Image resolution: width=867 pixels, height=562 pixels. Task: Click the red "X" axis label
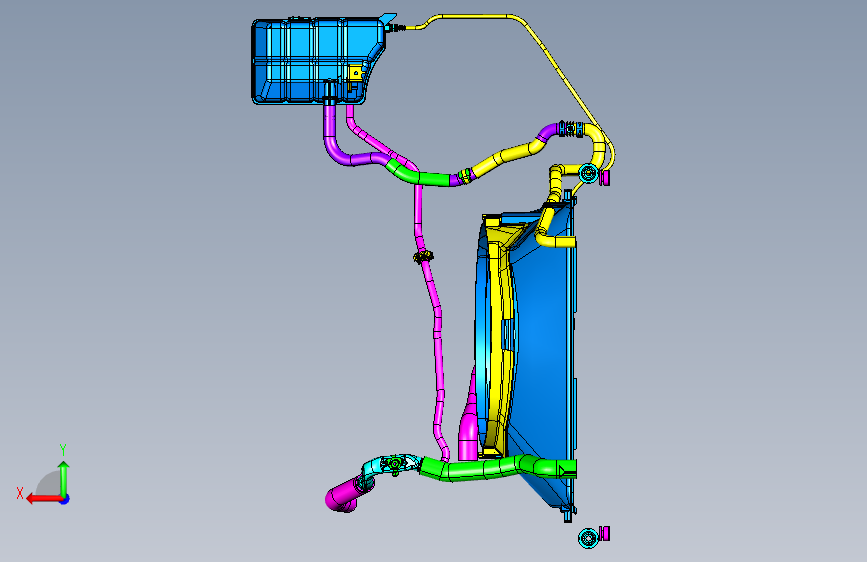pyautogui.click(x=20, y=493)
